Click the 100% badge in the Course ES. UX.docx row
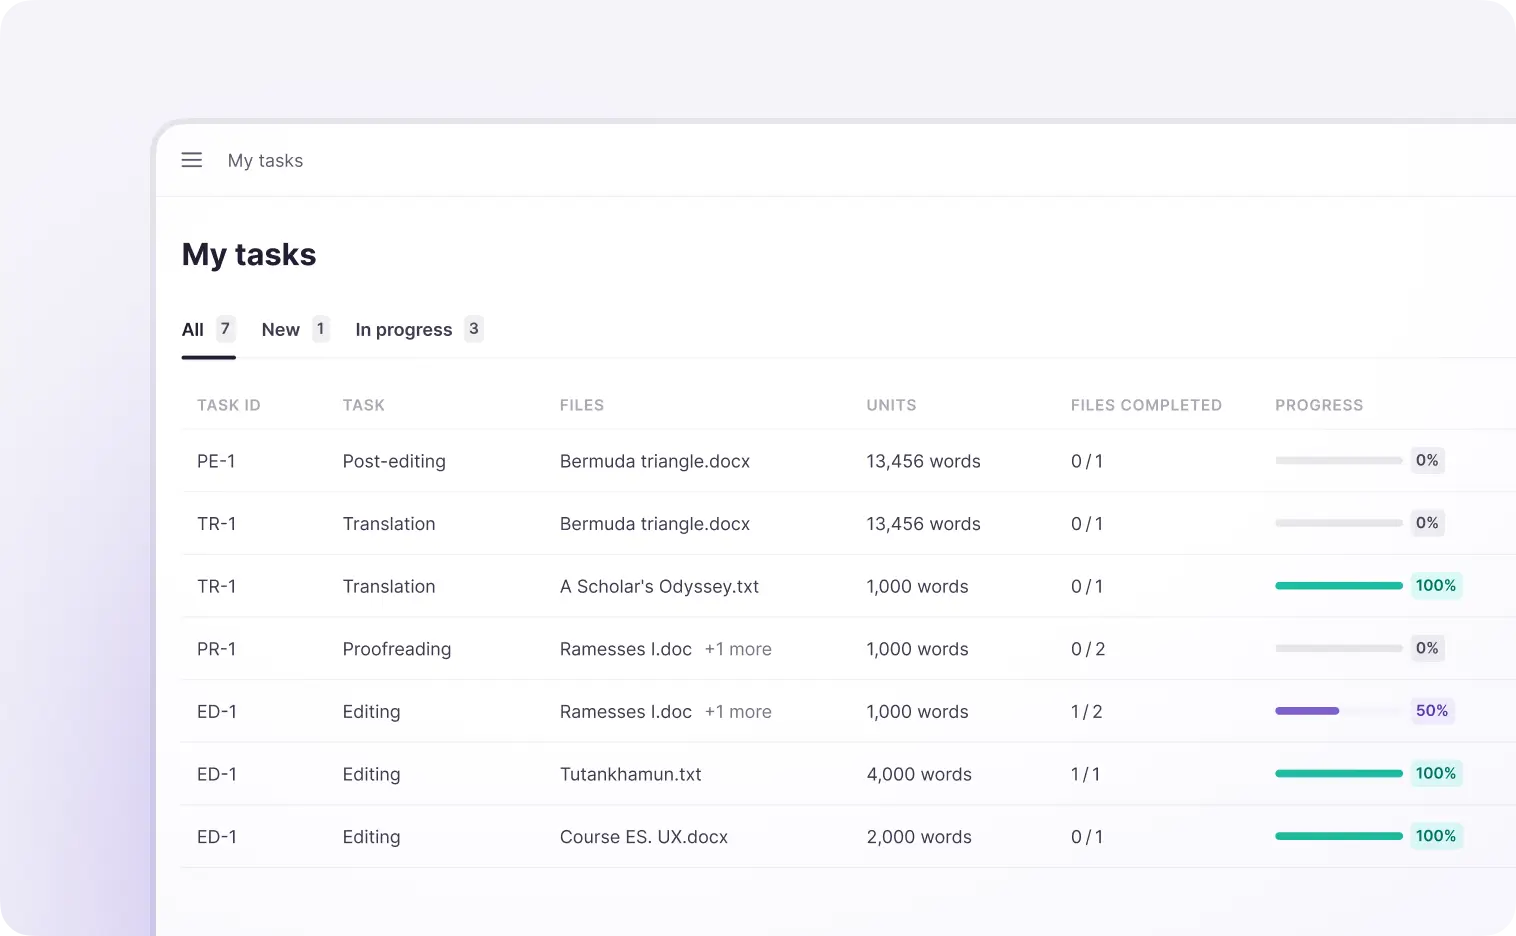Image resolution: width=1516 pixels, height=936 pixels. [1436, 836]
